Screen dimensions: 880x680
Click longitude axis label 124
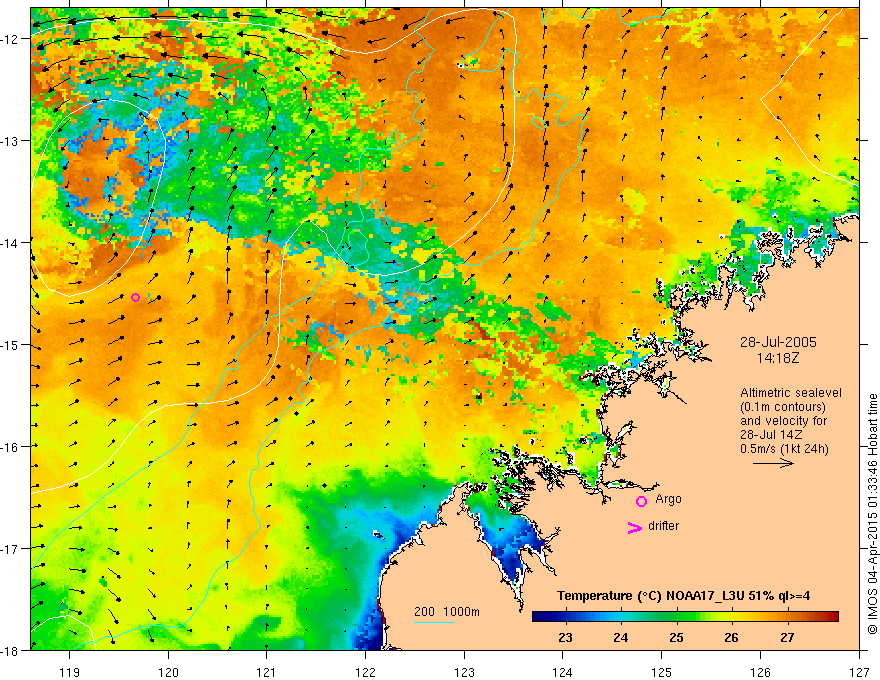pyautogui.click(x=563, y=672)
